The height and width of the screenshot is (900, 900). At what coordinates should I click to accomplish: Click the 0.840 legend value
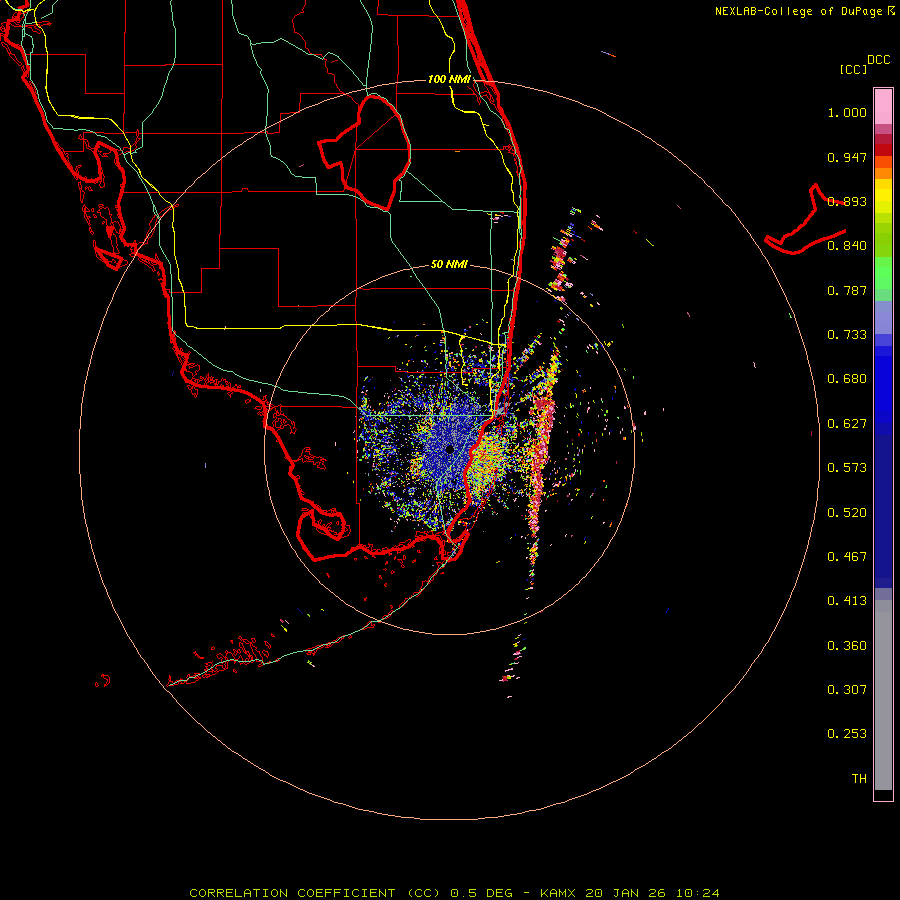coord(847,246)
